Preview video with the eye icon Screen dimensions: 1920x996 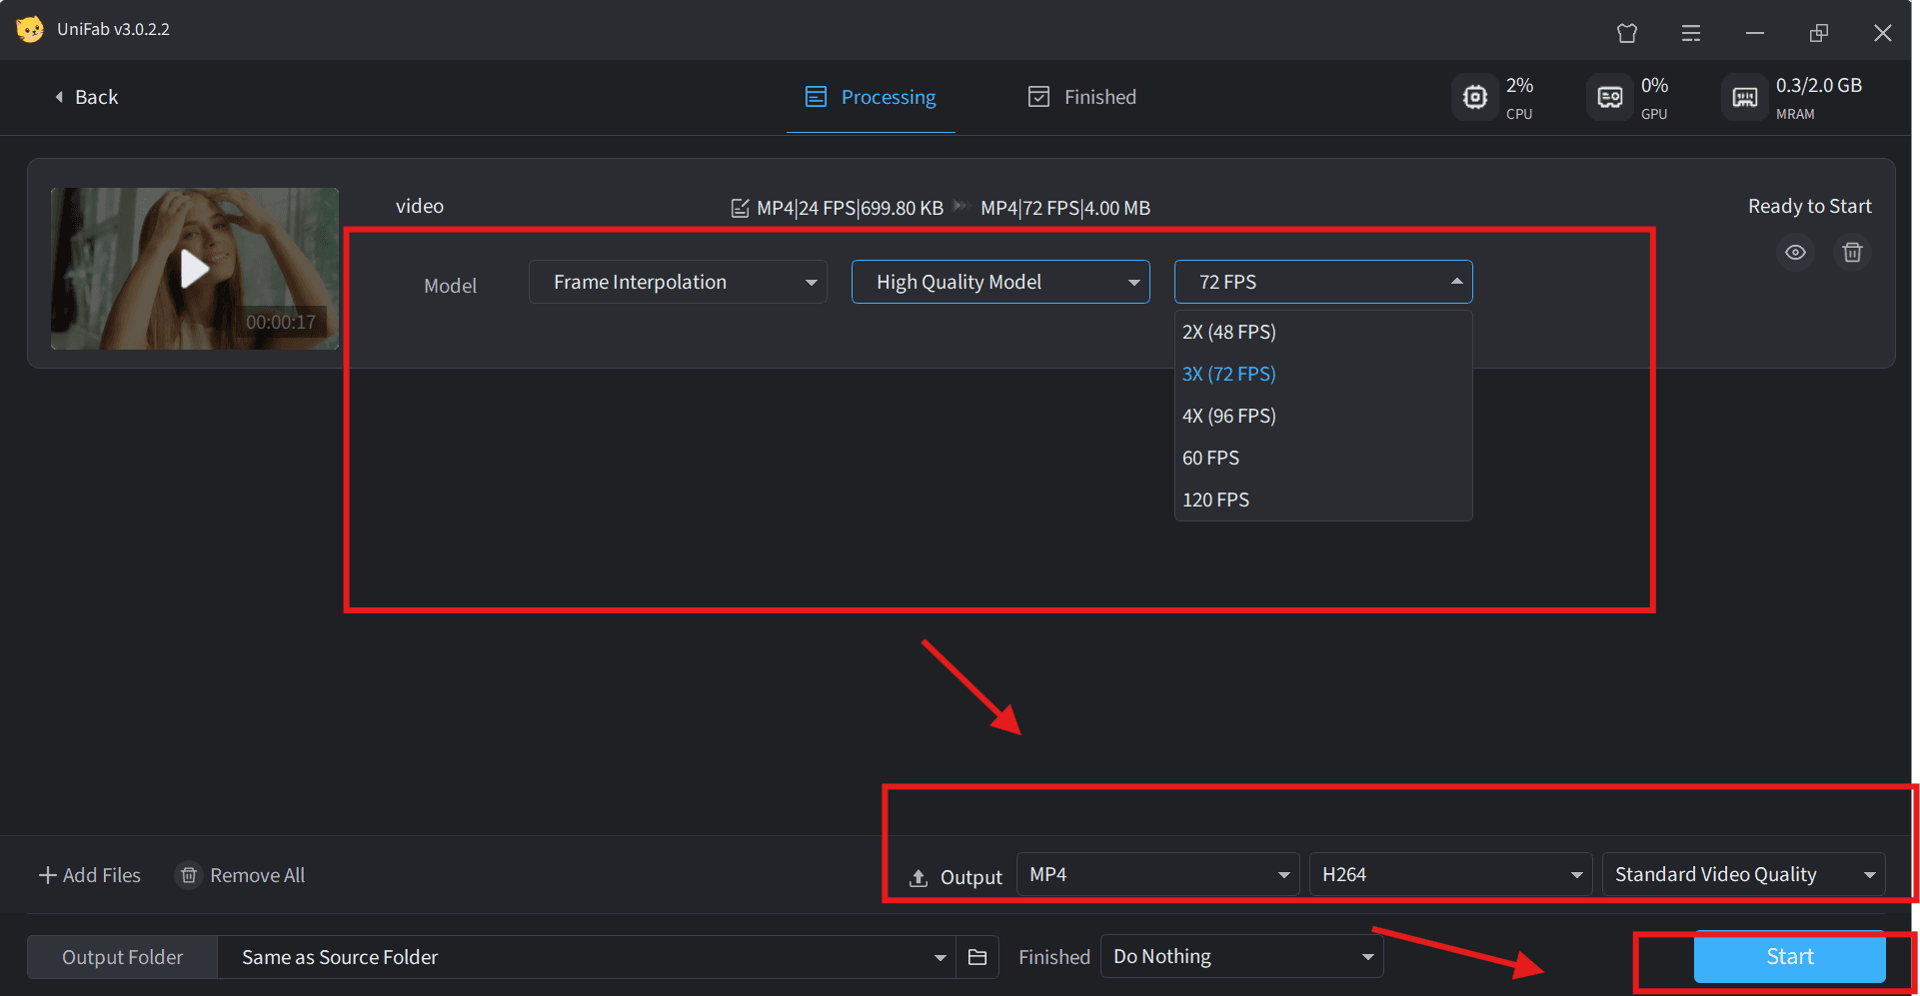pos(1796,252)
